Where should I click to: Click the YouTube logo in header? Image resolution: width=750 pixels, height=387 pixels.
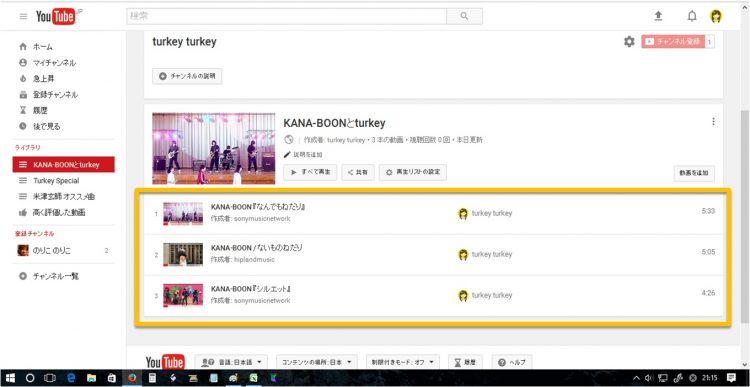56,17
